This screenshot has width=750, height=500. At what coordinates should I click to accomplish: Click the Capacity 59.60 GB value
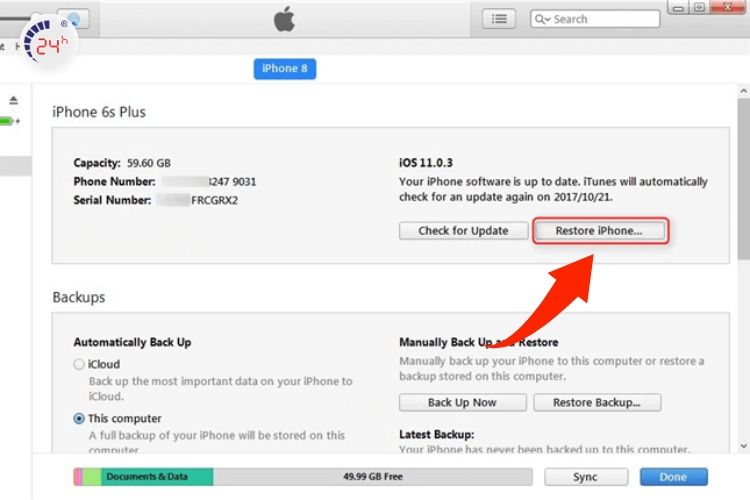[x=149, y=163]
